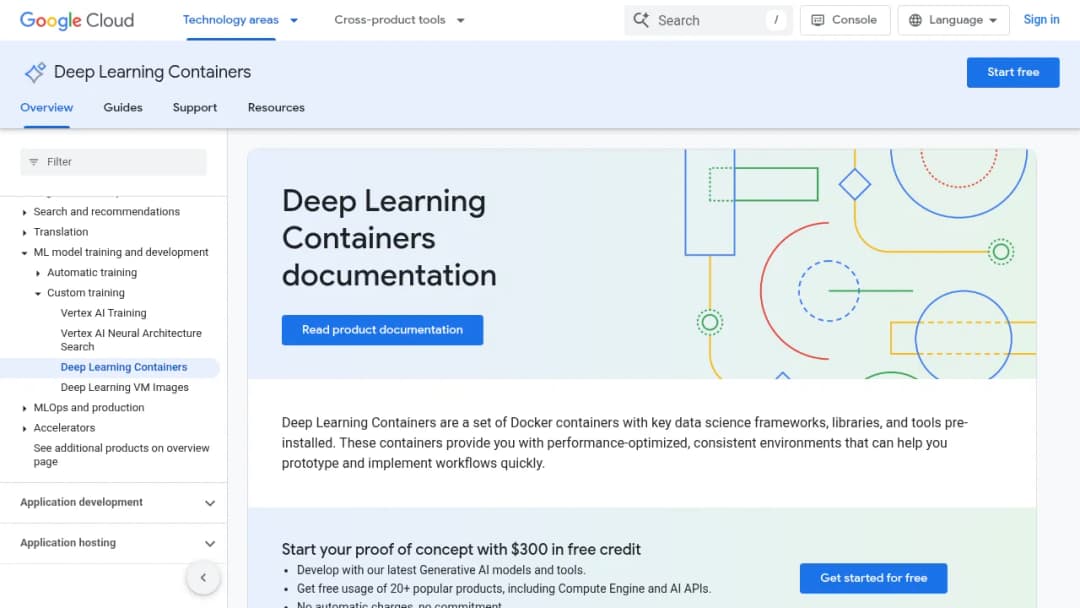Click the Cross-product tools menu label

[x=390, y=20]
